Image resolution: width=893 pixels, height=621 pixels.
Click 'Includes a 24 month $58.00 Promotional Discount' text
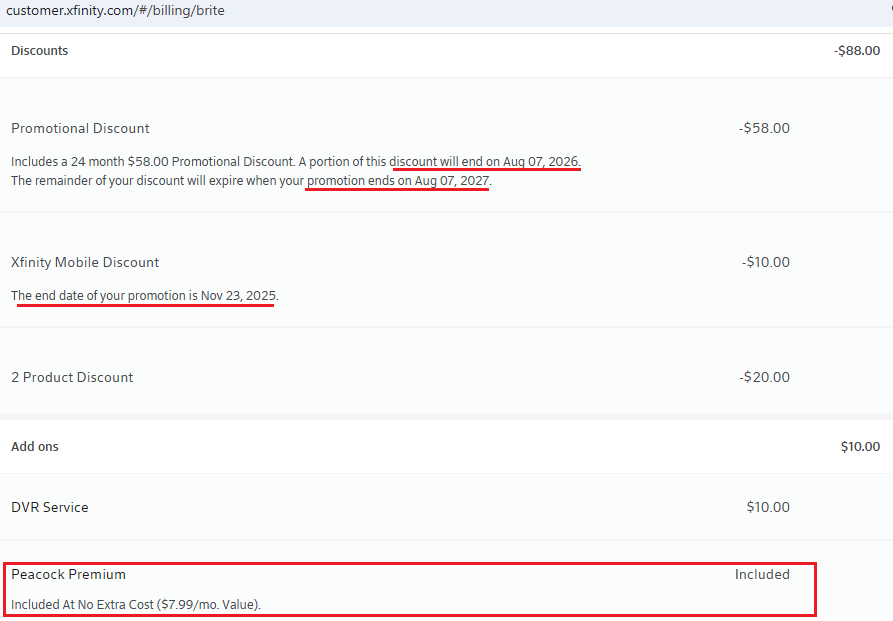[x=152, y=162]
